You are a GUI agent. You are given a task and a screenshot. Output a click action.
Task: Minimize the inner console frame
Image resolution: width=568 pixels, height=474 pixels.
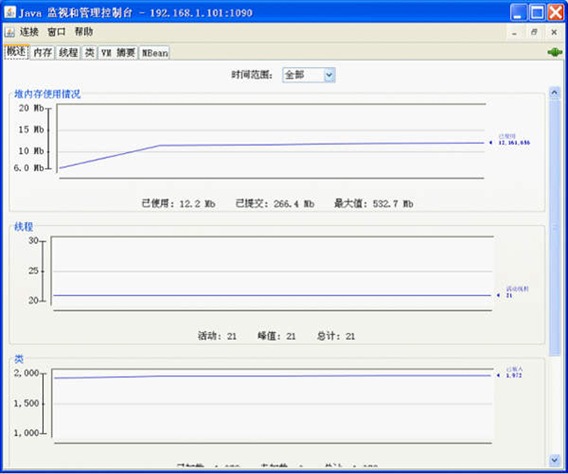click(x=514, y=33)
